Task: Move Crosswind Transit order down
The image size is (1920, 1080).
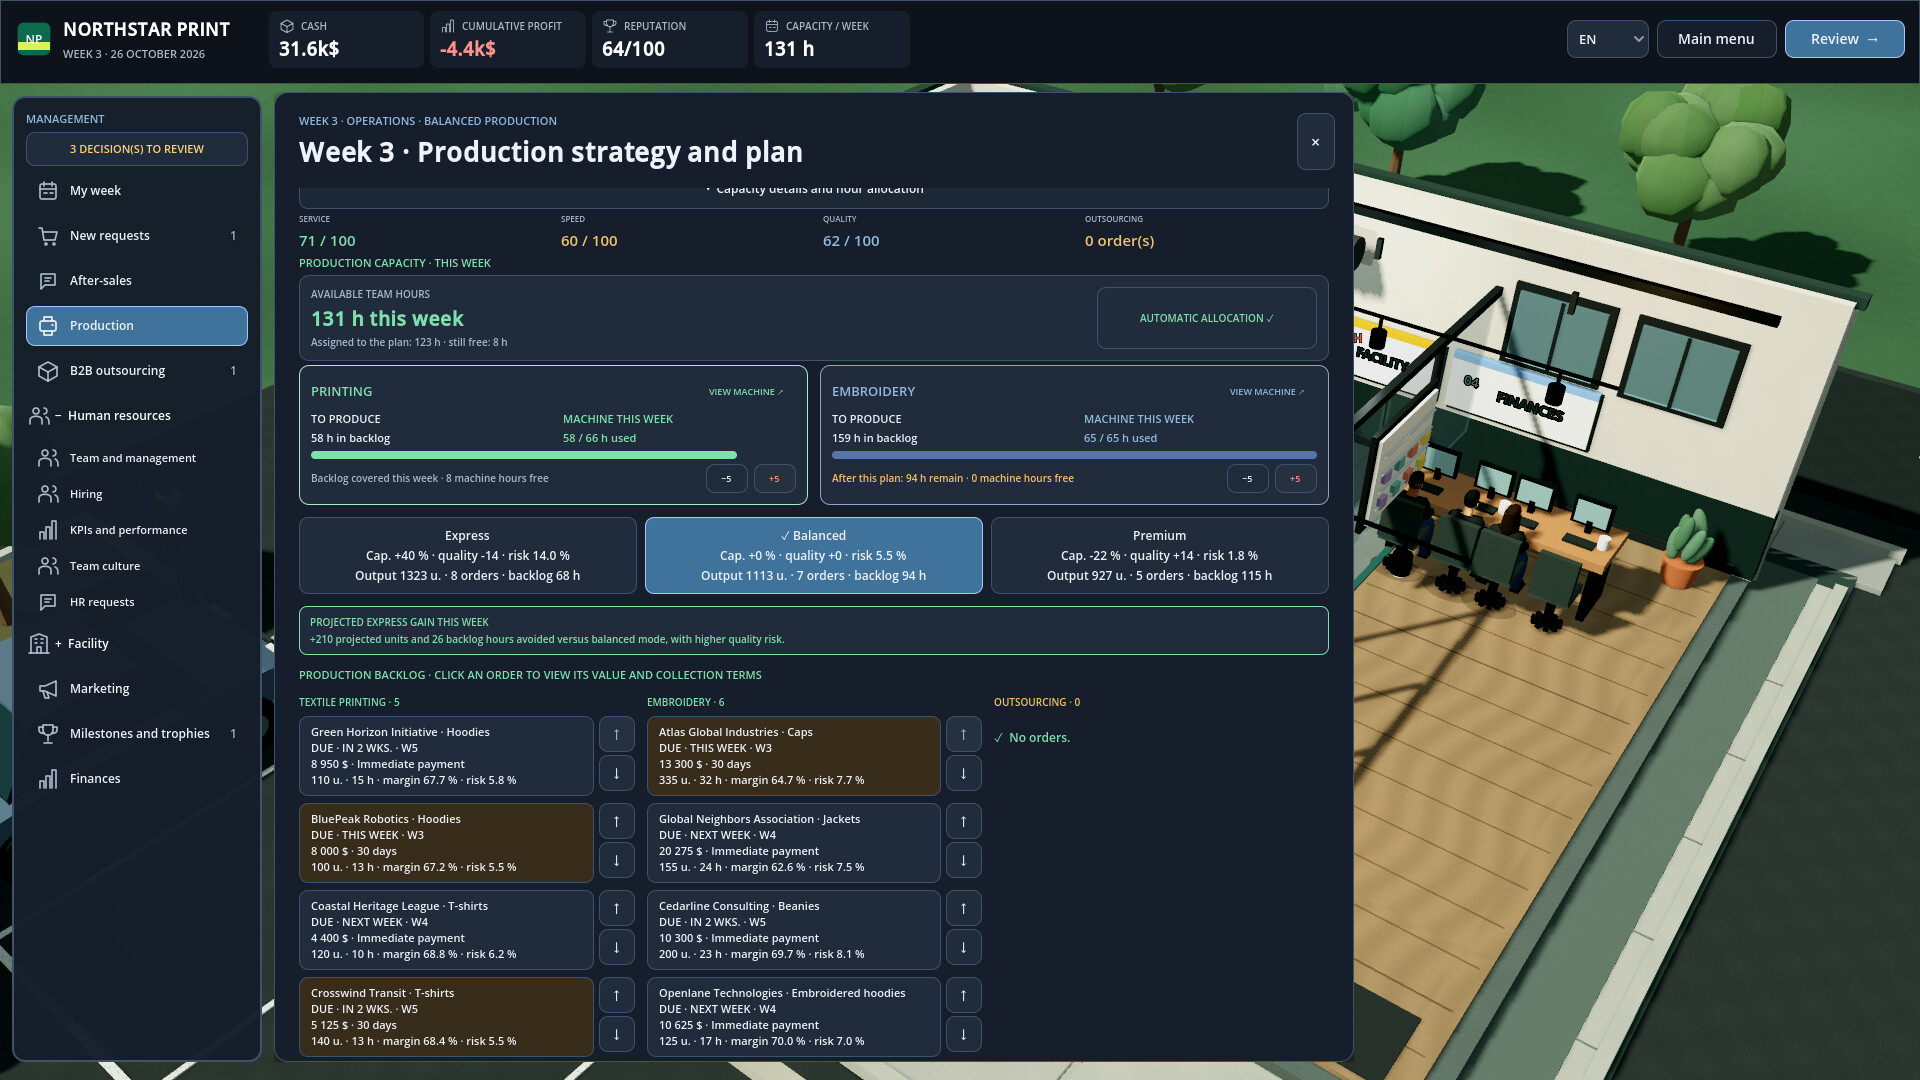Action: [x=617, y=1034]
